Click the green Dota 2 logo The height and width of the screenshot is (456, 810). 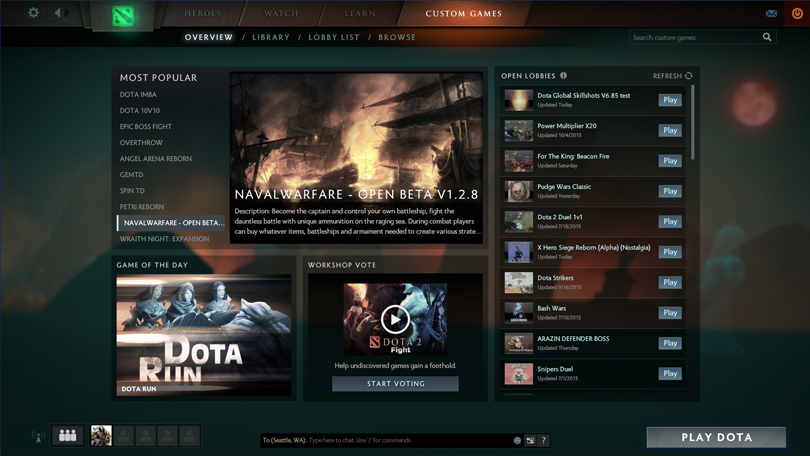123,15
